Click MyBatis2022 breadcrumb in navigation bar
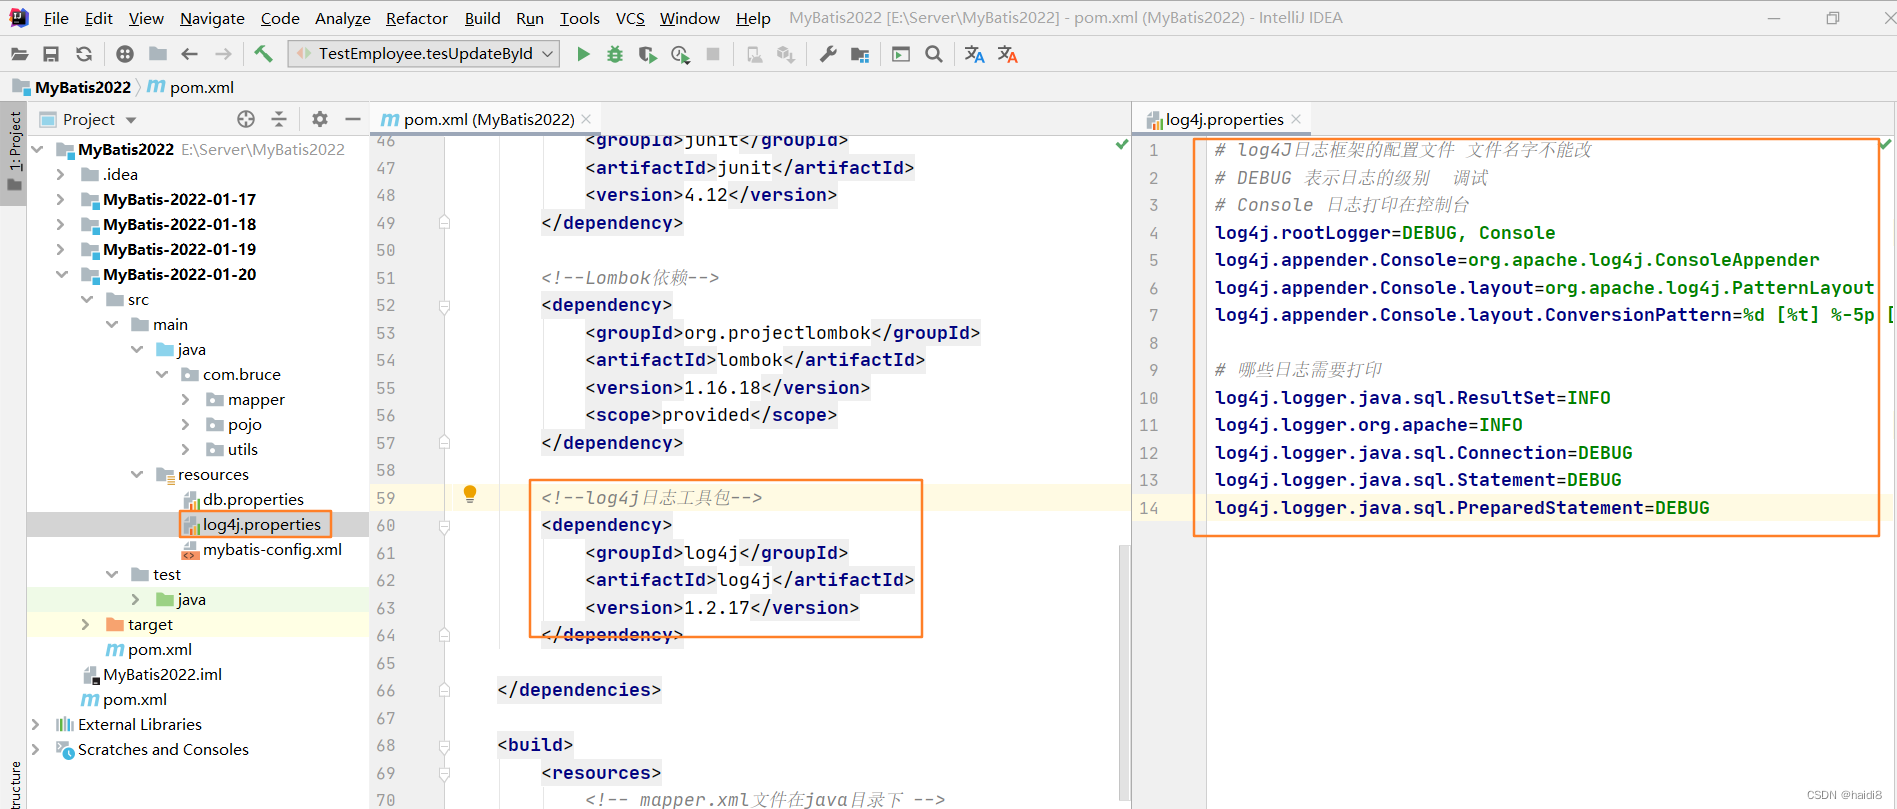1897x809 pixels. [x=72, y=87]
